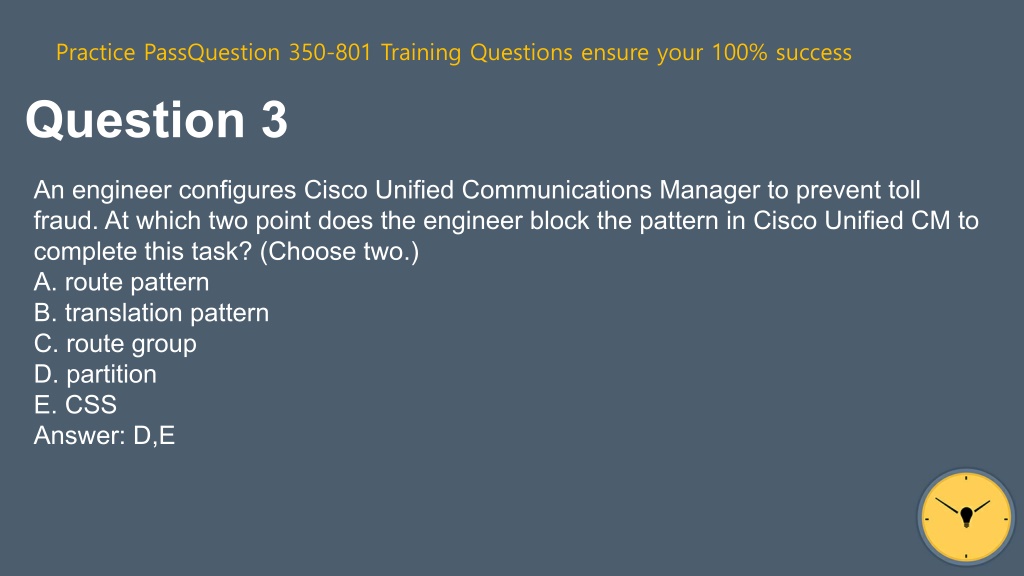Viewport: 1024px width, 576px height.
Task: Click the yellow PassQuestion 350-801 banner text
Action: 454,52
